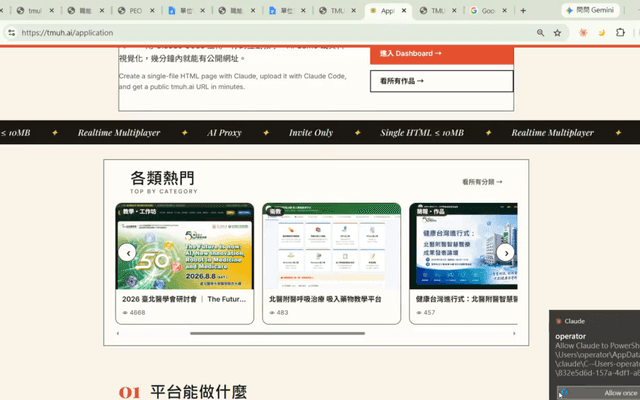Click the 01 平台能做什麼 heading

coord(183,392)
